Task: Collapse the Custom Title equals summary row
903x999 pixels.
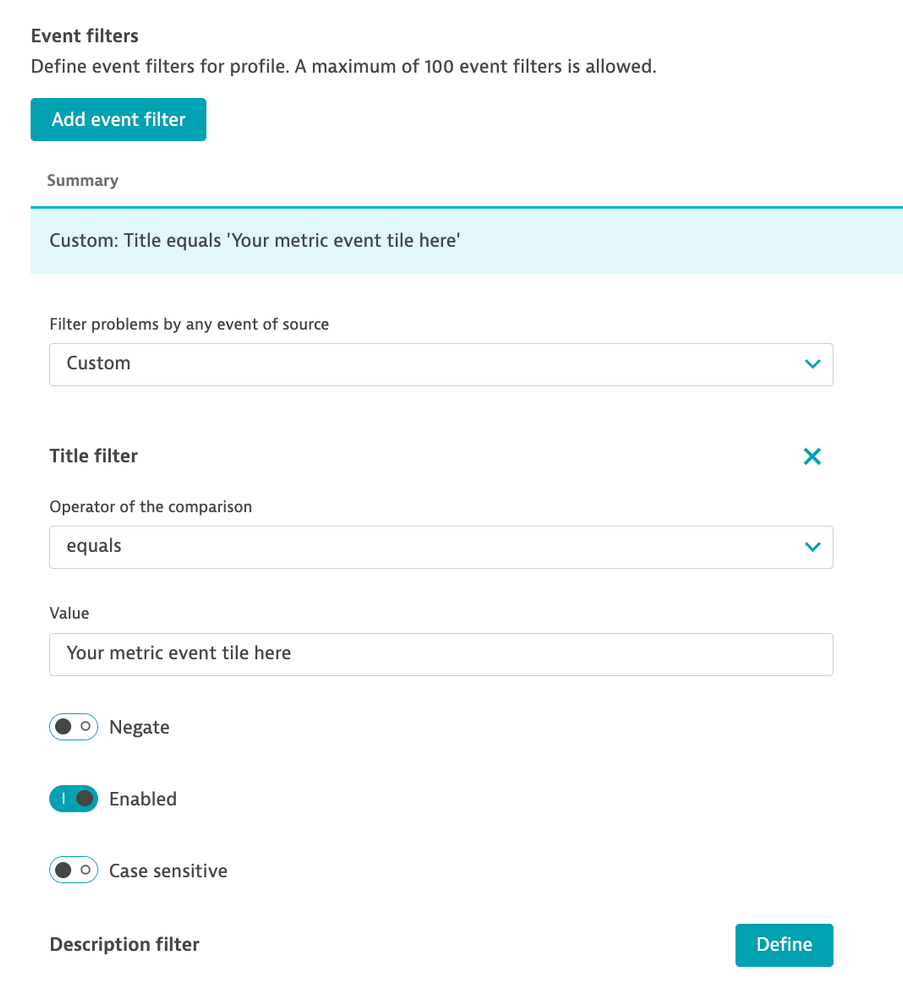Action: [466, 241]
